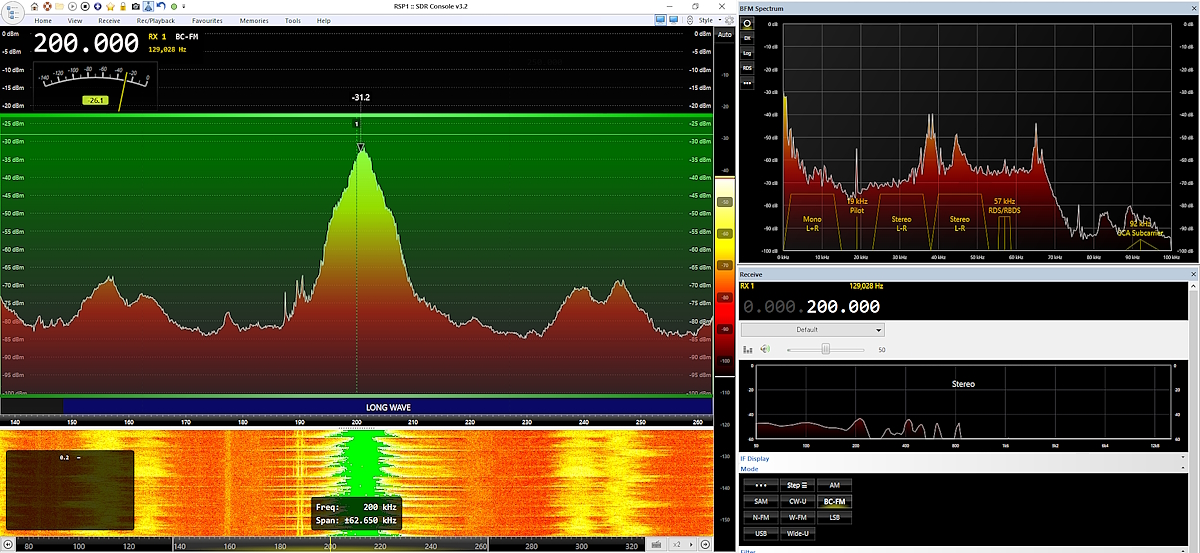The image size is (1200, 553).
Task: Click the camera screenshot icon
Action: pos(135,7)
